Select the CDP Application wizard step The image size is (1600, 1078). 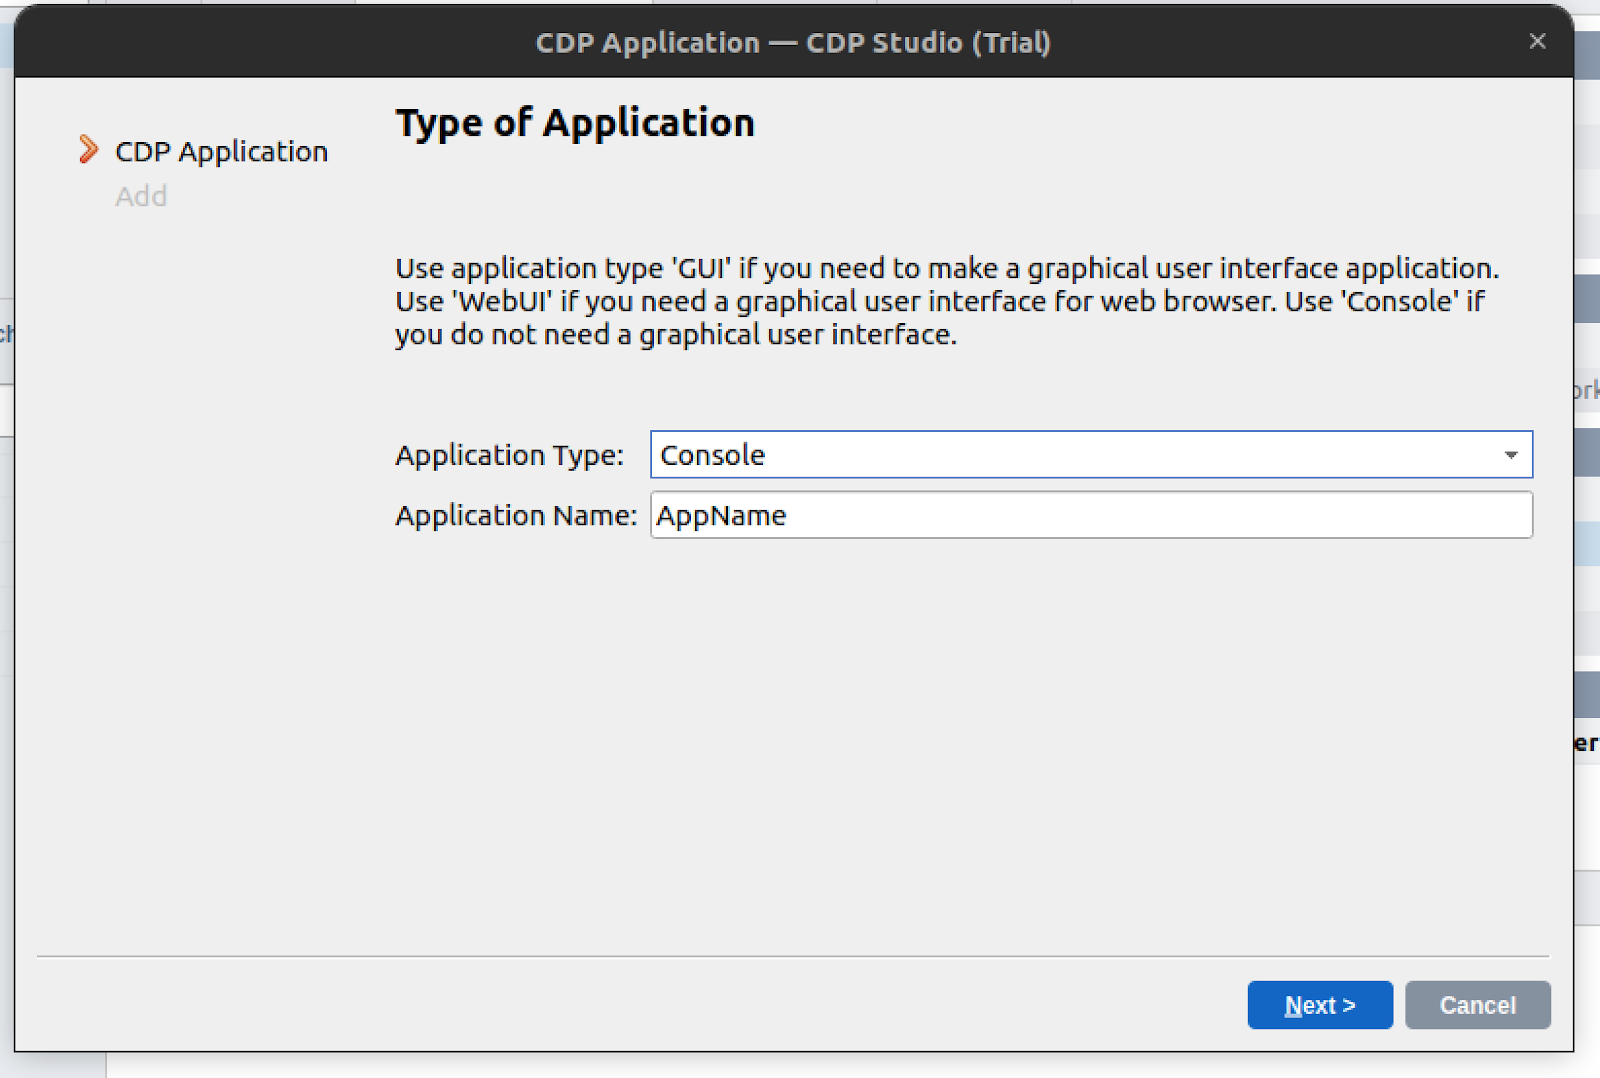[221, 151]
